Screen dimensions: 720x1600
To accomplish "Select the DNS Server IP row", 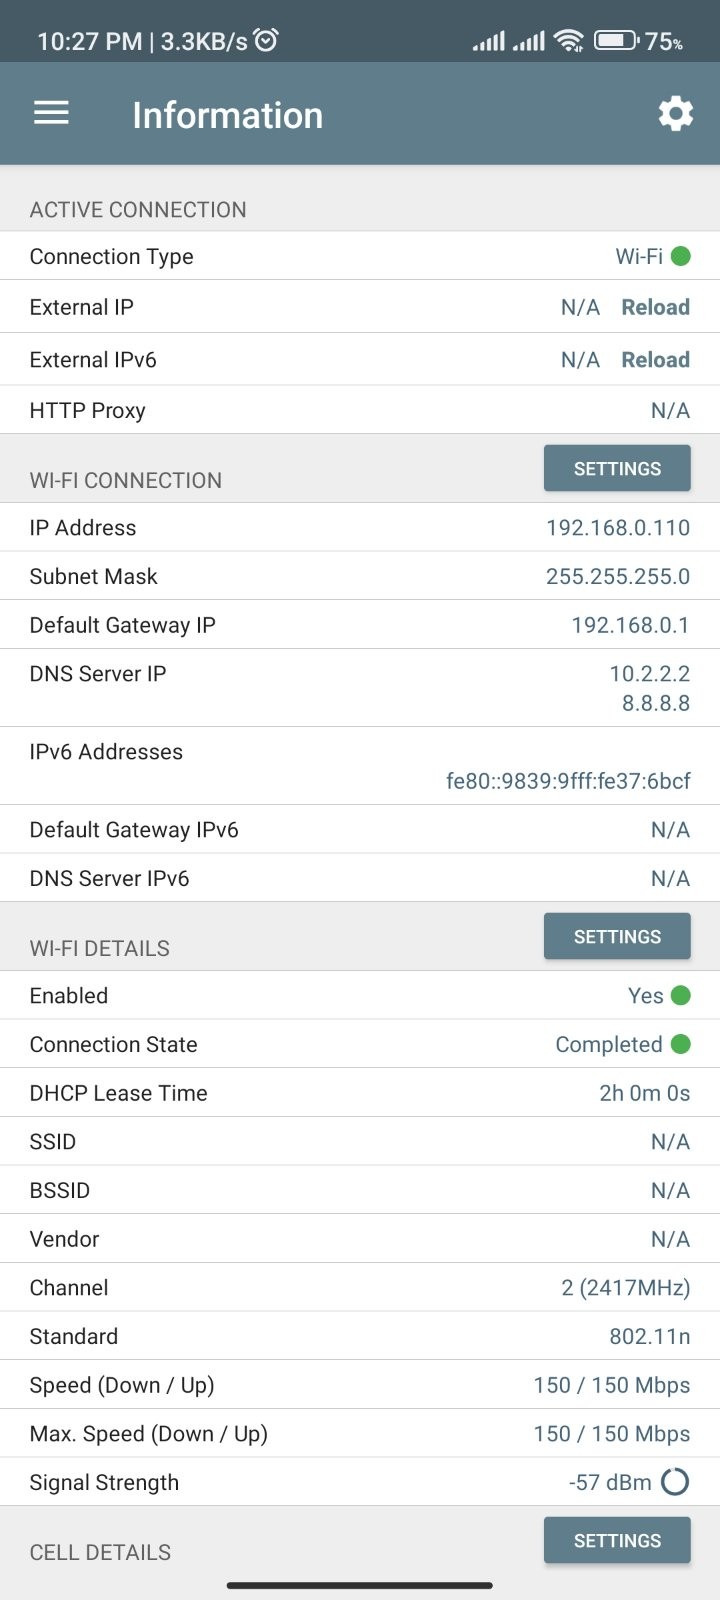I will coord(360,688).
